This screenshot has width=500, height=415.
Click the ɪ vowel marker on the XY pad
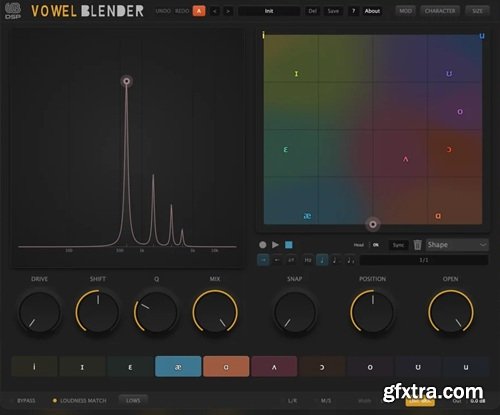296,74
